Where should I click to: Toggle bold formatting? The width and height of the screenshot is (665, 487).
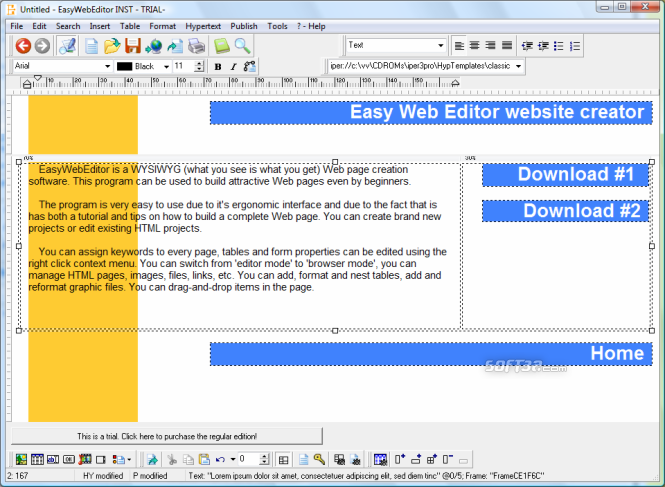click(218, 67)
